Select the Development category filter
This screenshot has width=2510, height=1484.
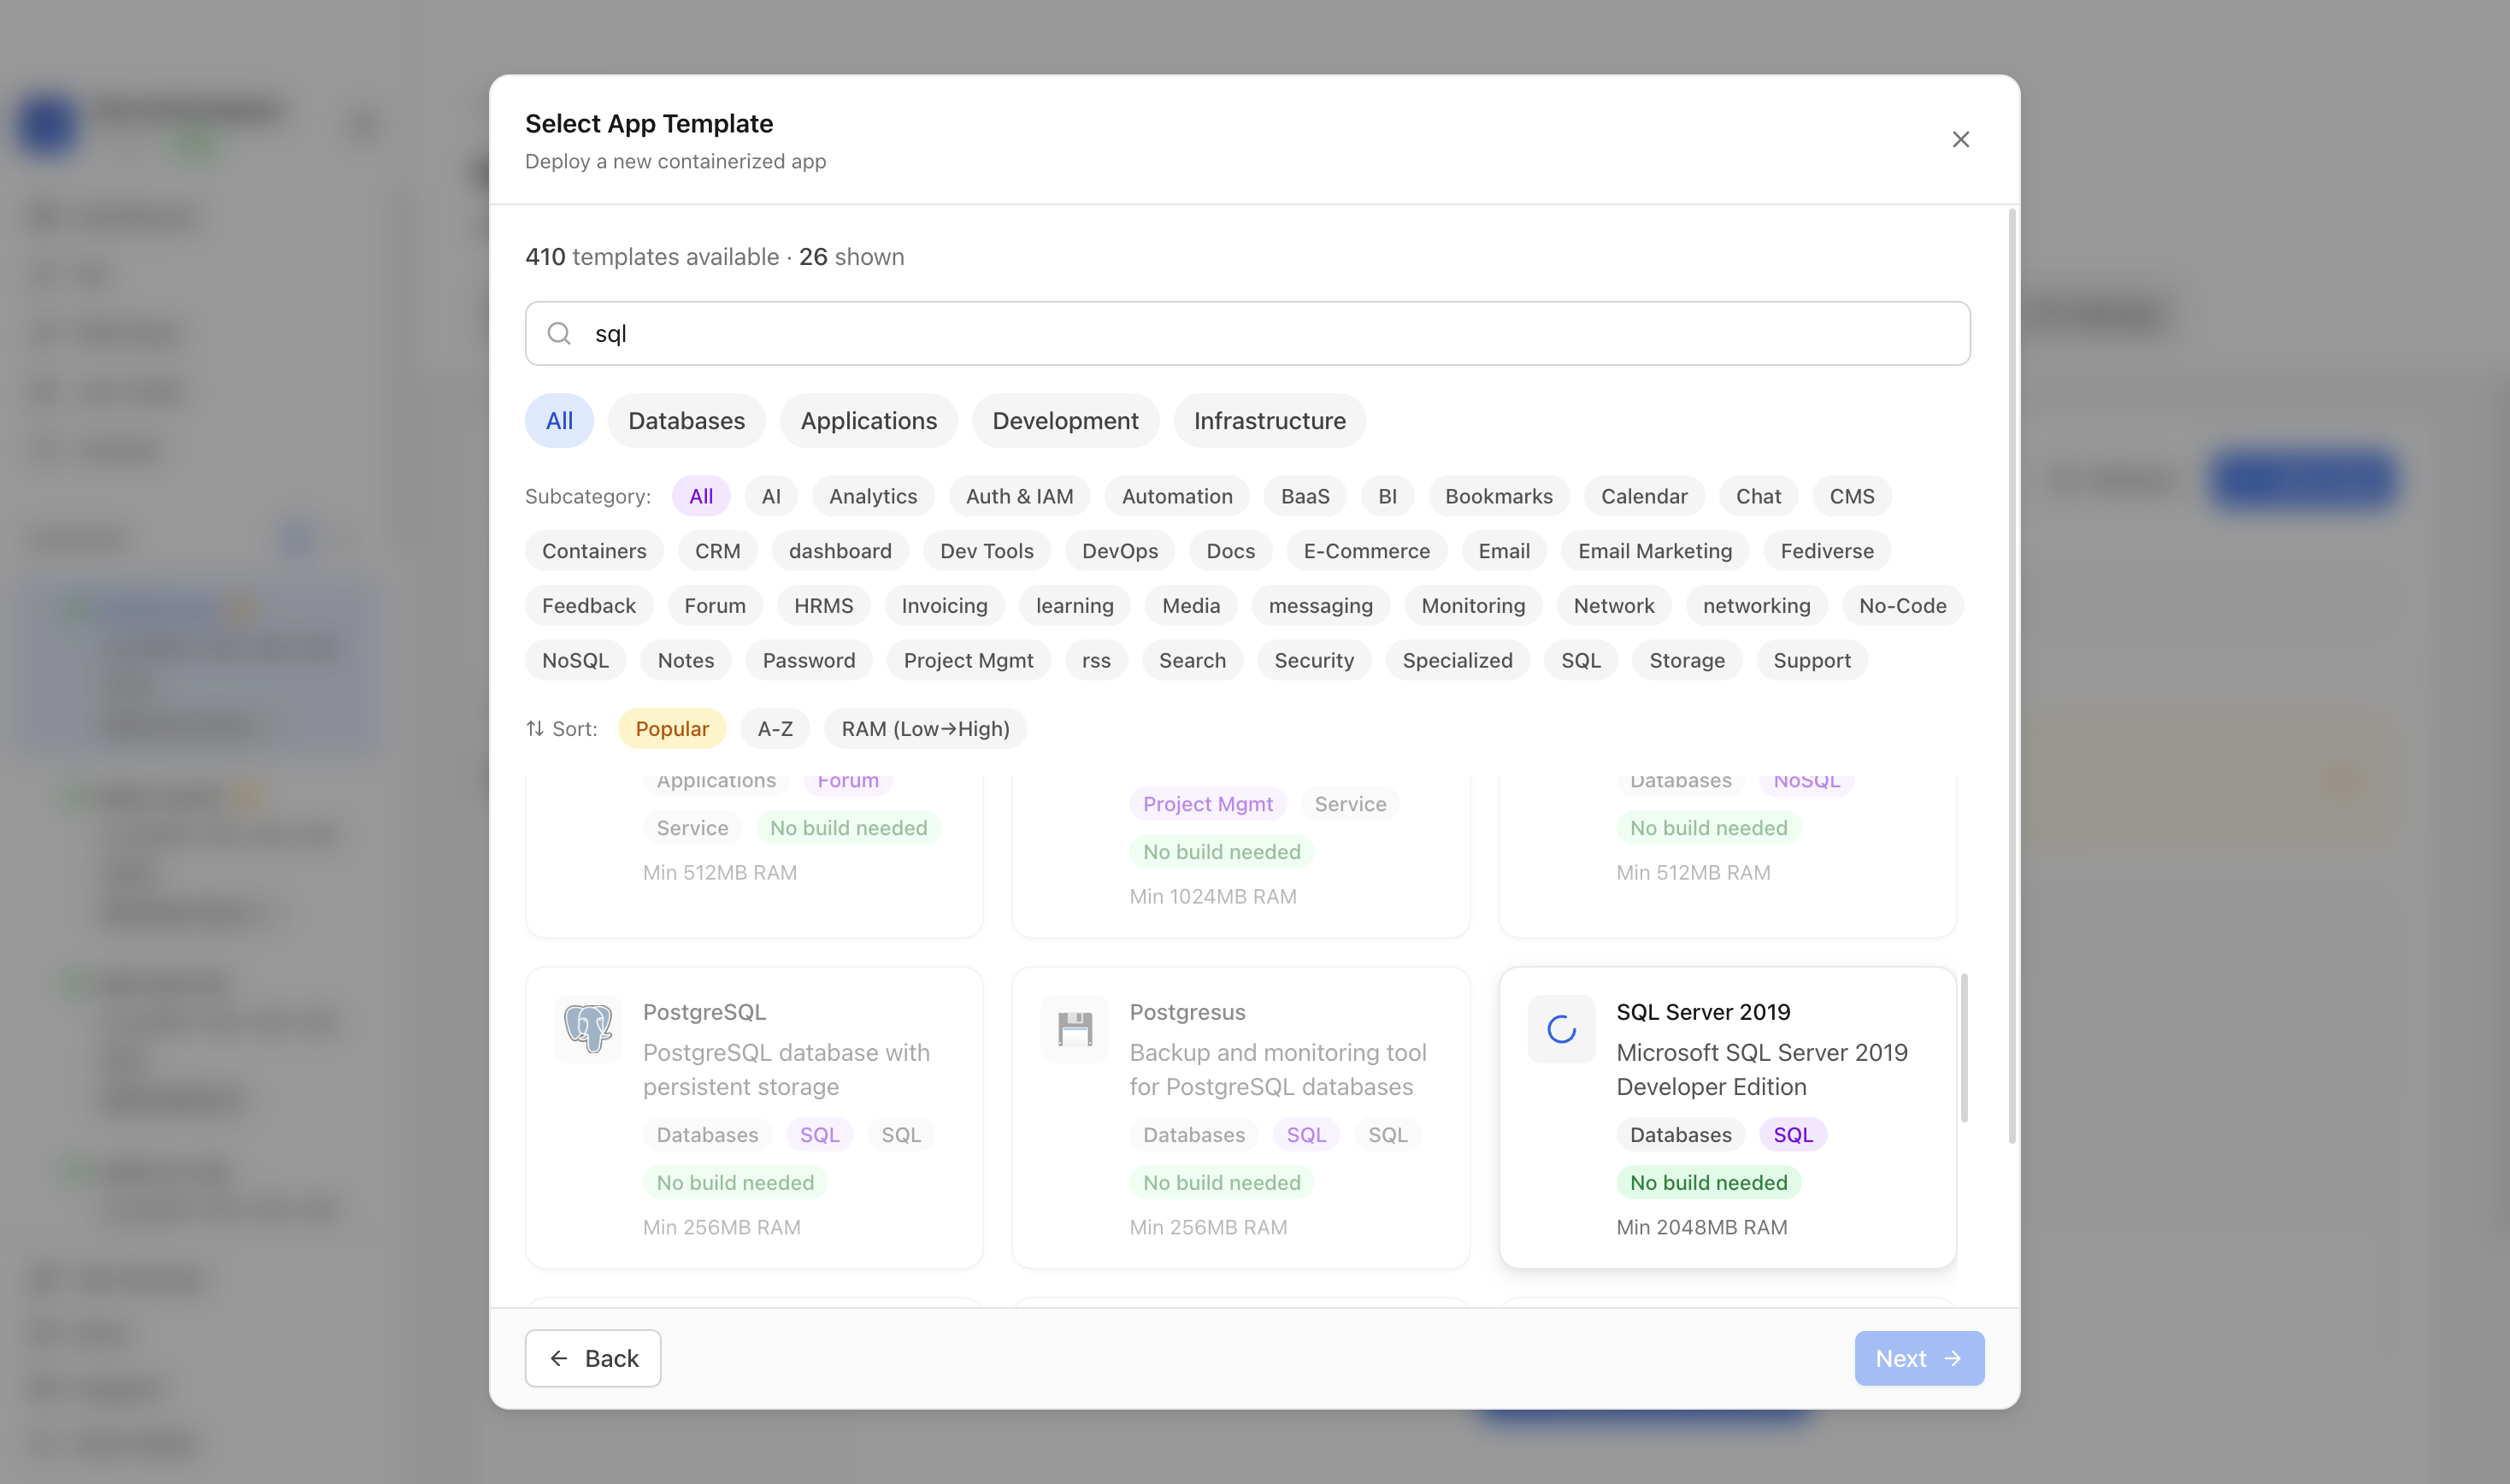click(1065, 420)
